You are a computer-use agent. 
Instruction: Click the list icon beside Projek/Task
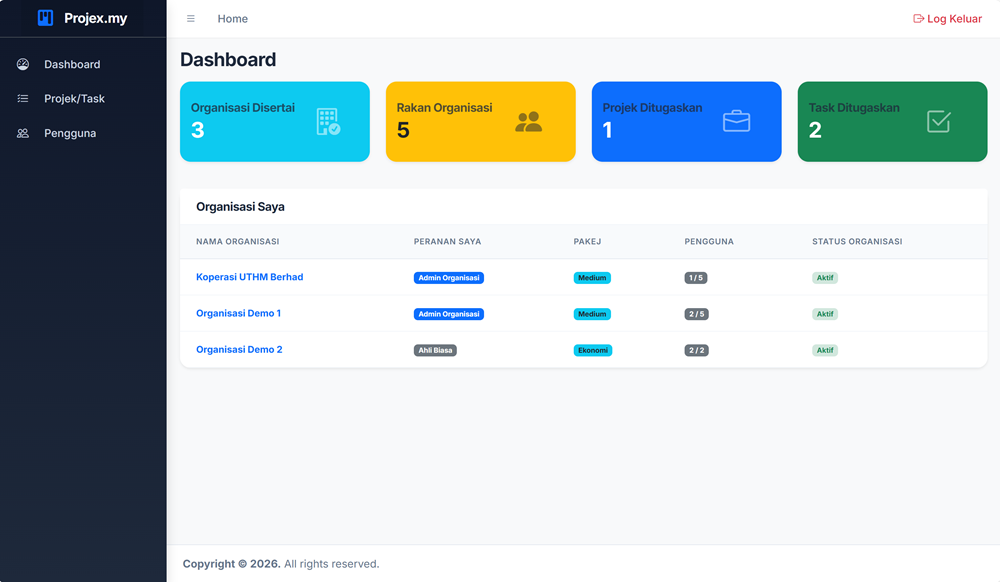[22, 98]
